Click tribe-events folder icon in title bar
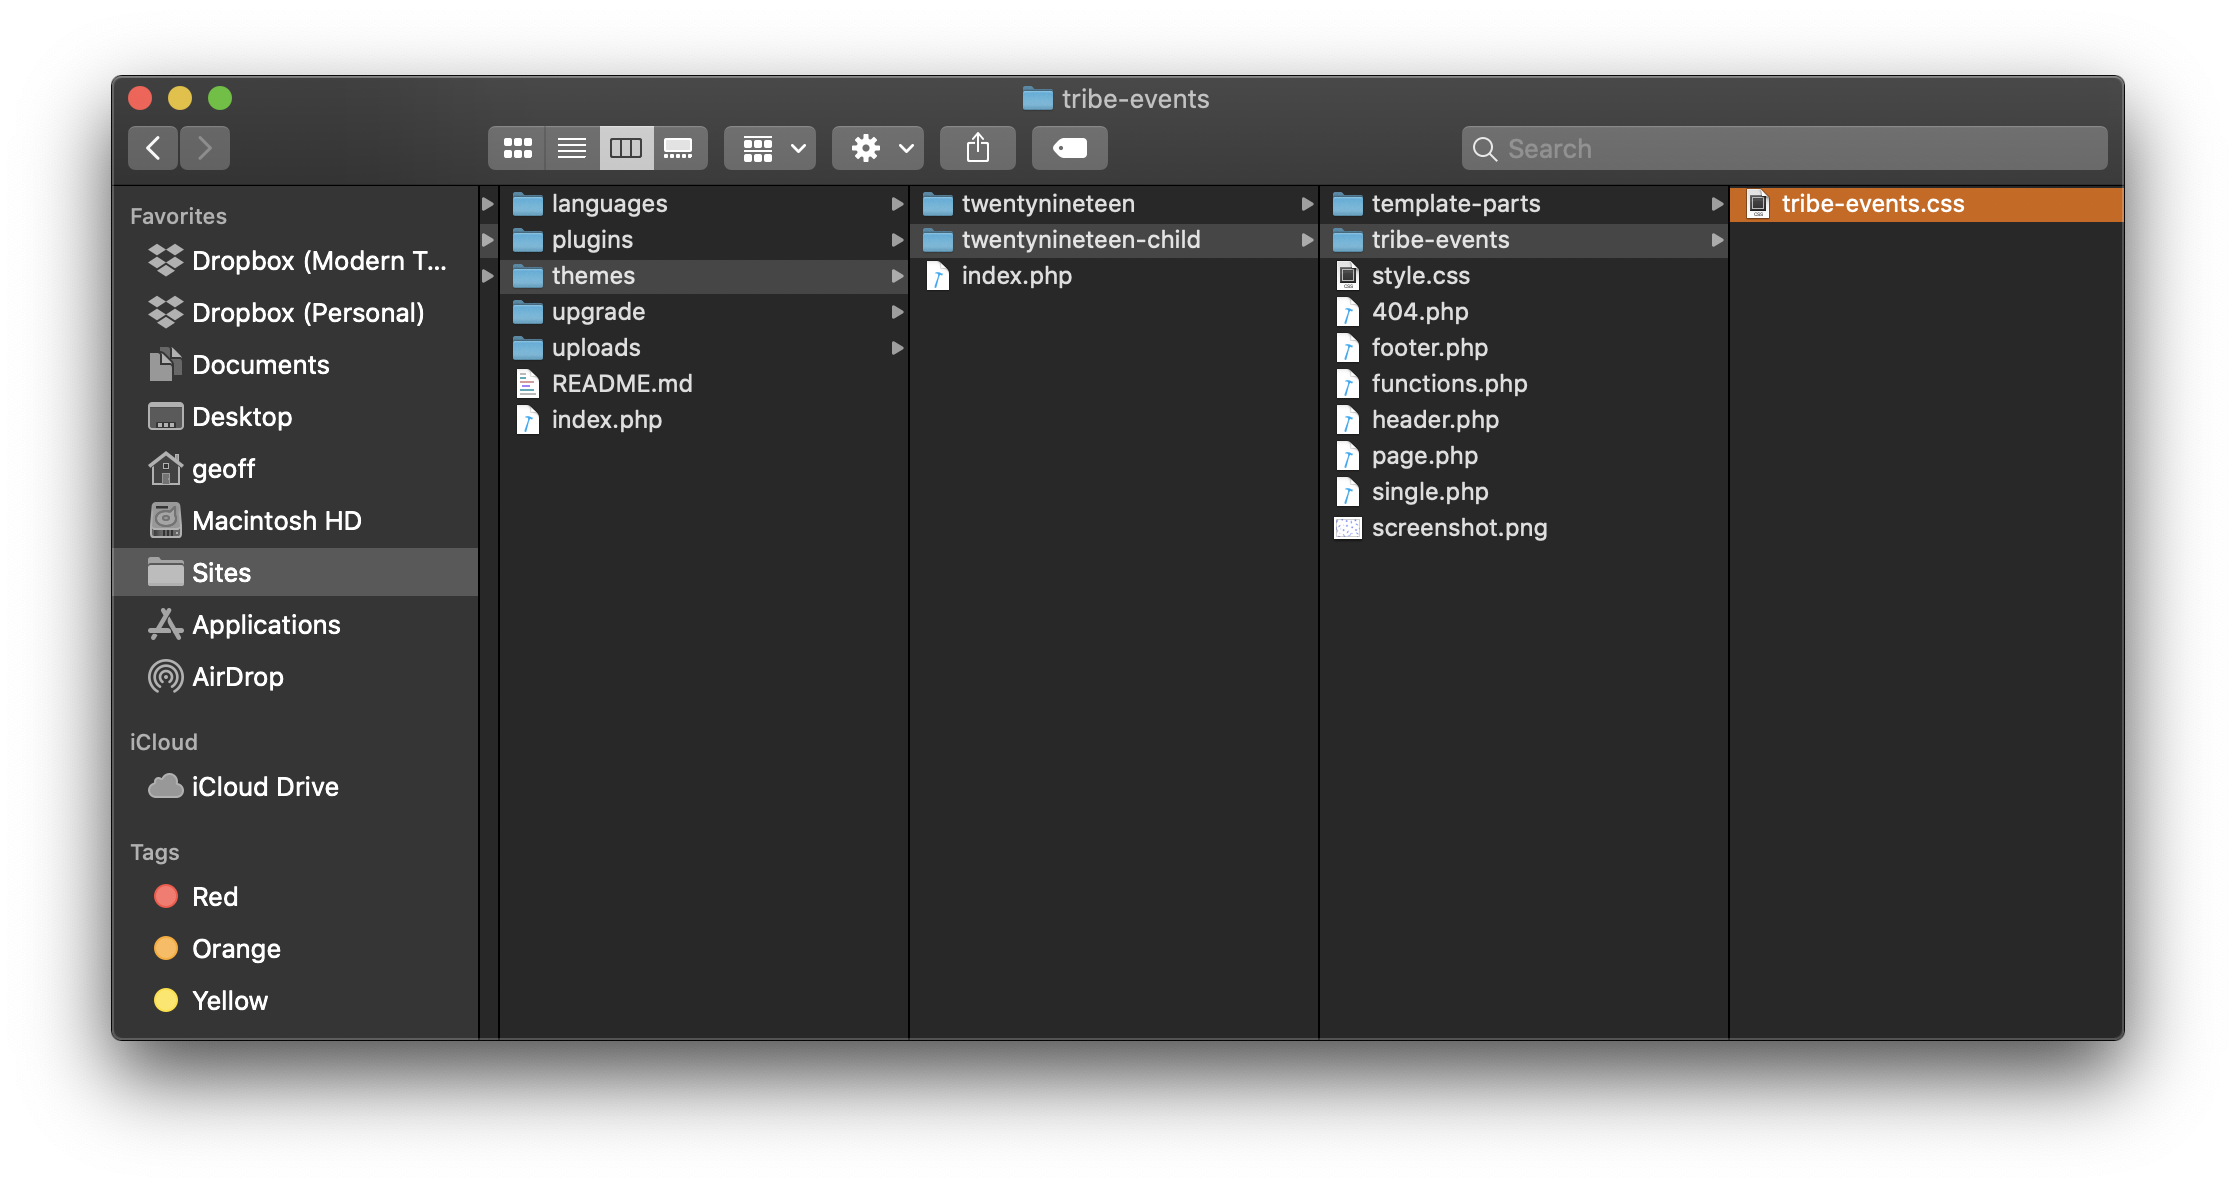The height and width of the screenshot is (1188, 2236). (x=1038, y=98)
